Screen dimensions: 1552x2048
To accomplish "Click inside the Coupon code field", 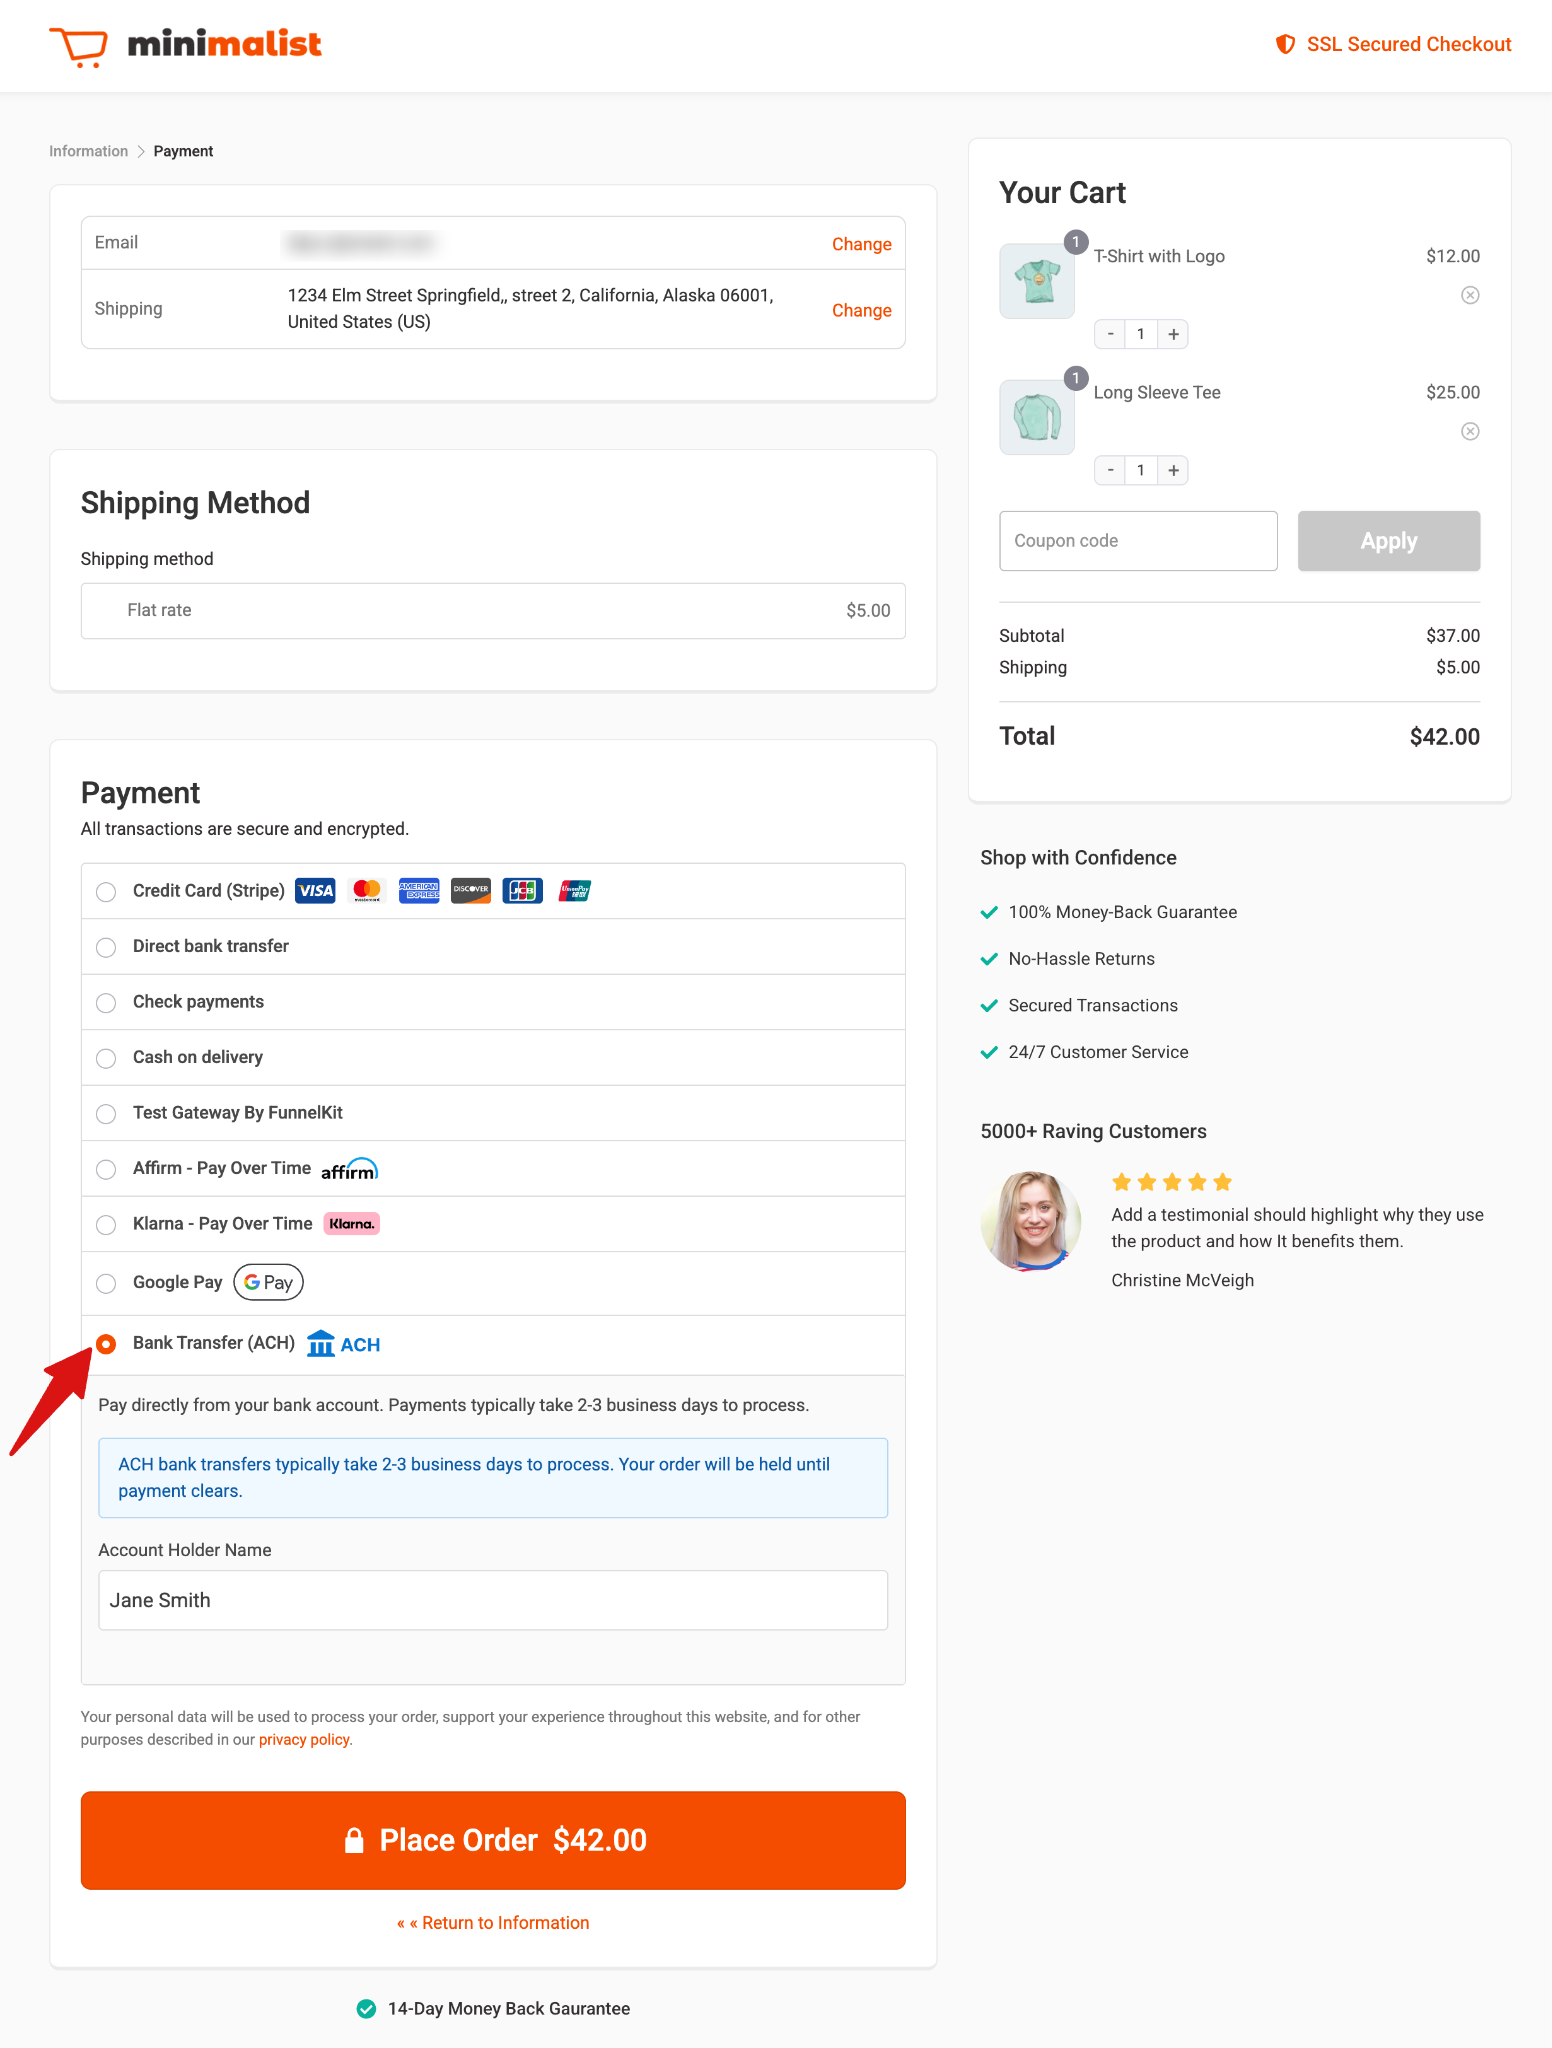I will (1137, 540).
